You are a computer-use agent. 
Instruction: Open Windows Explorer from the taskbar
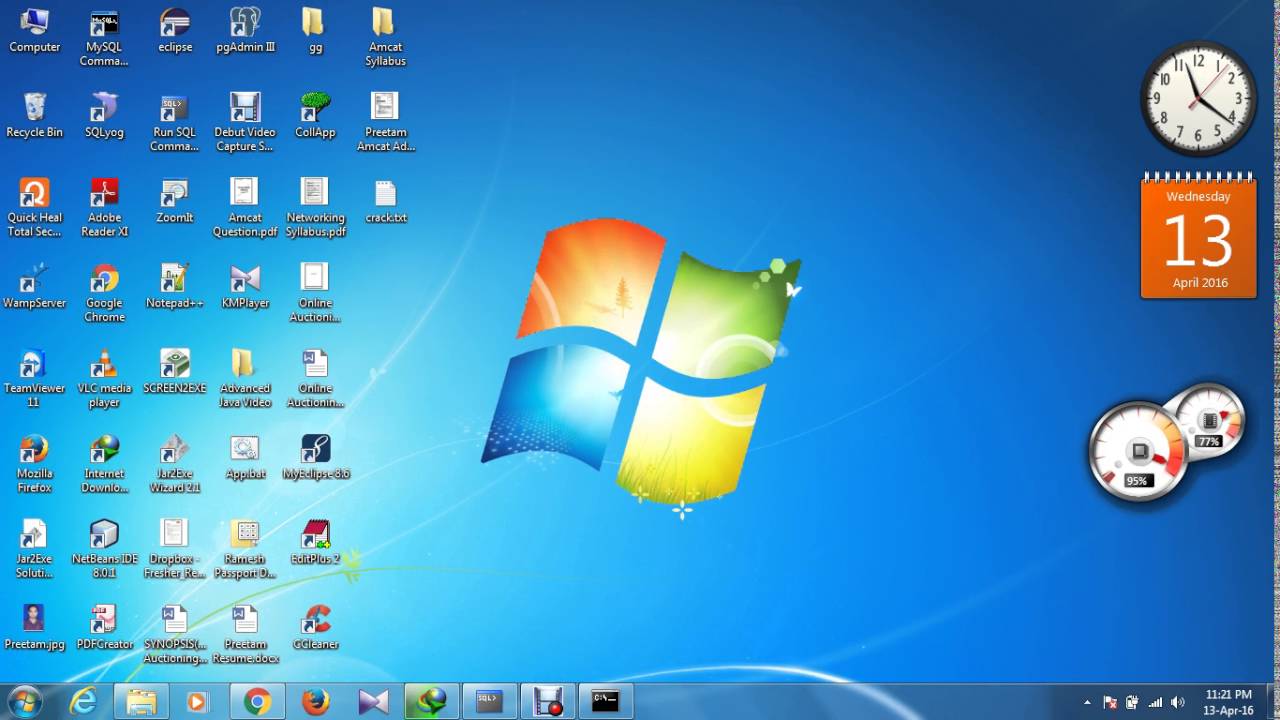(x=141, y=702)
